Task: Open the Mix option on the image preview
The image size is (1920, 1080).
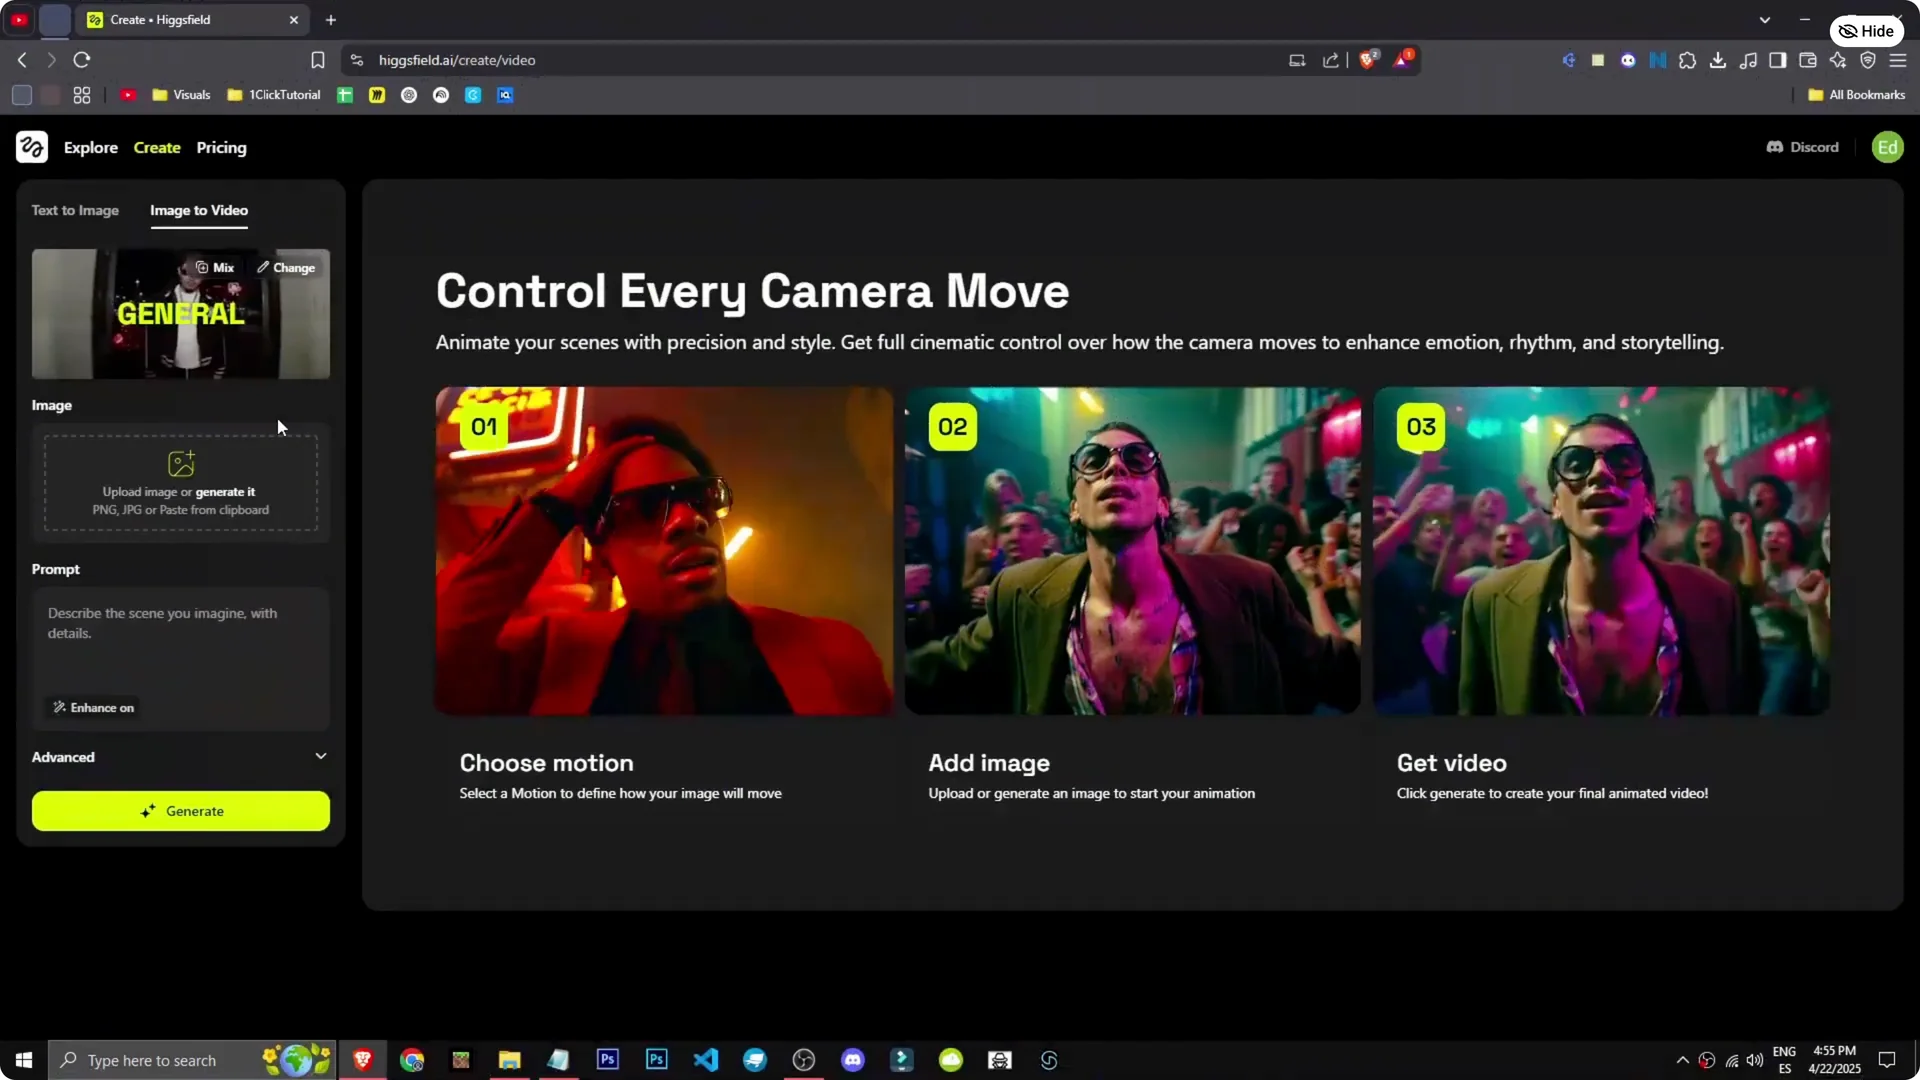Action: pos(214,267)
